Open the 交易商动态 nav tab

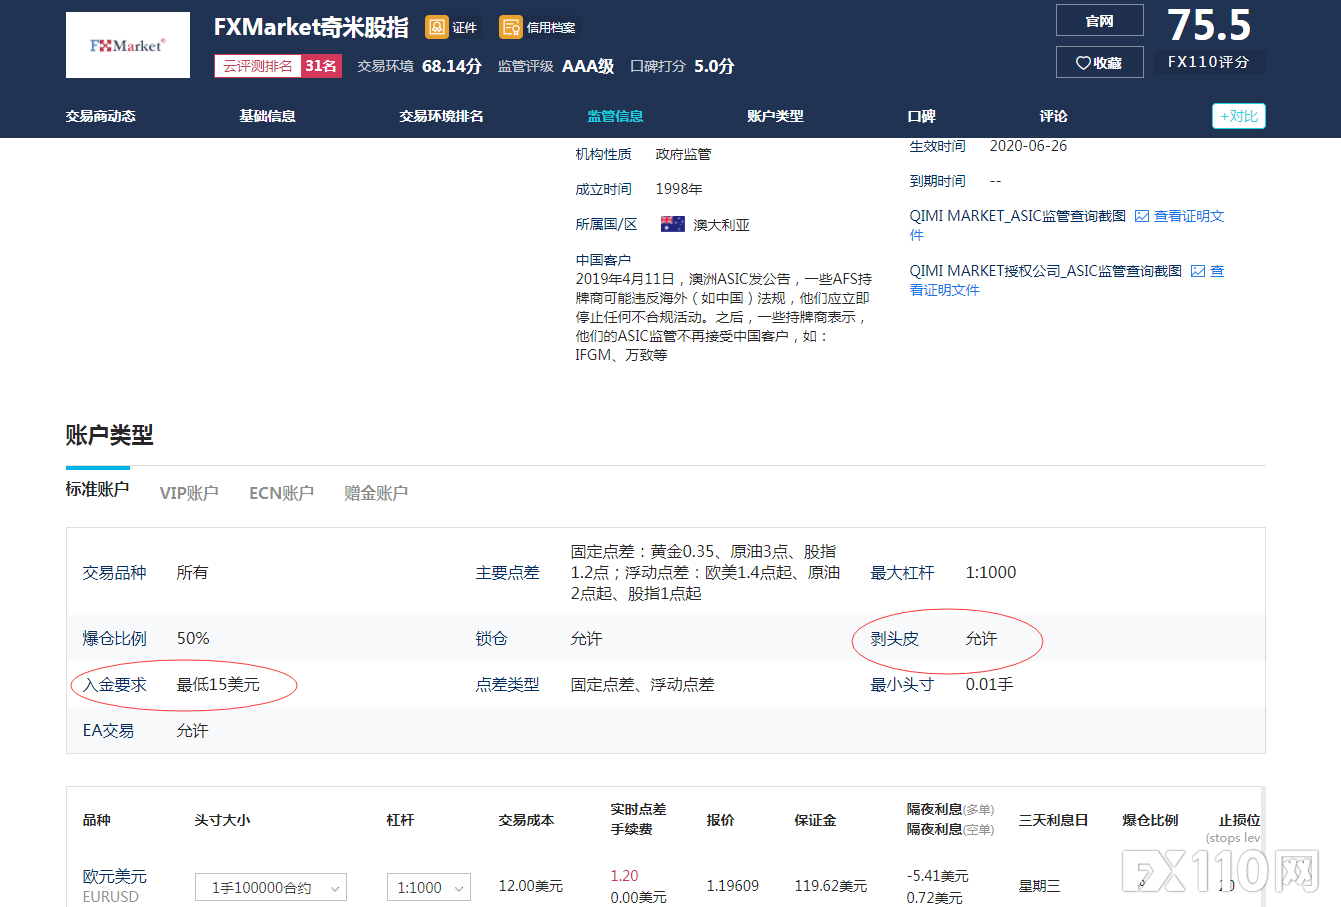(x=101, y=116)
